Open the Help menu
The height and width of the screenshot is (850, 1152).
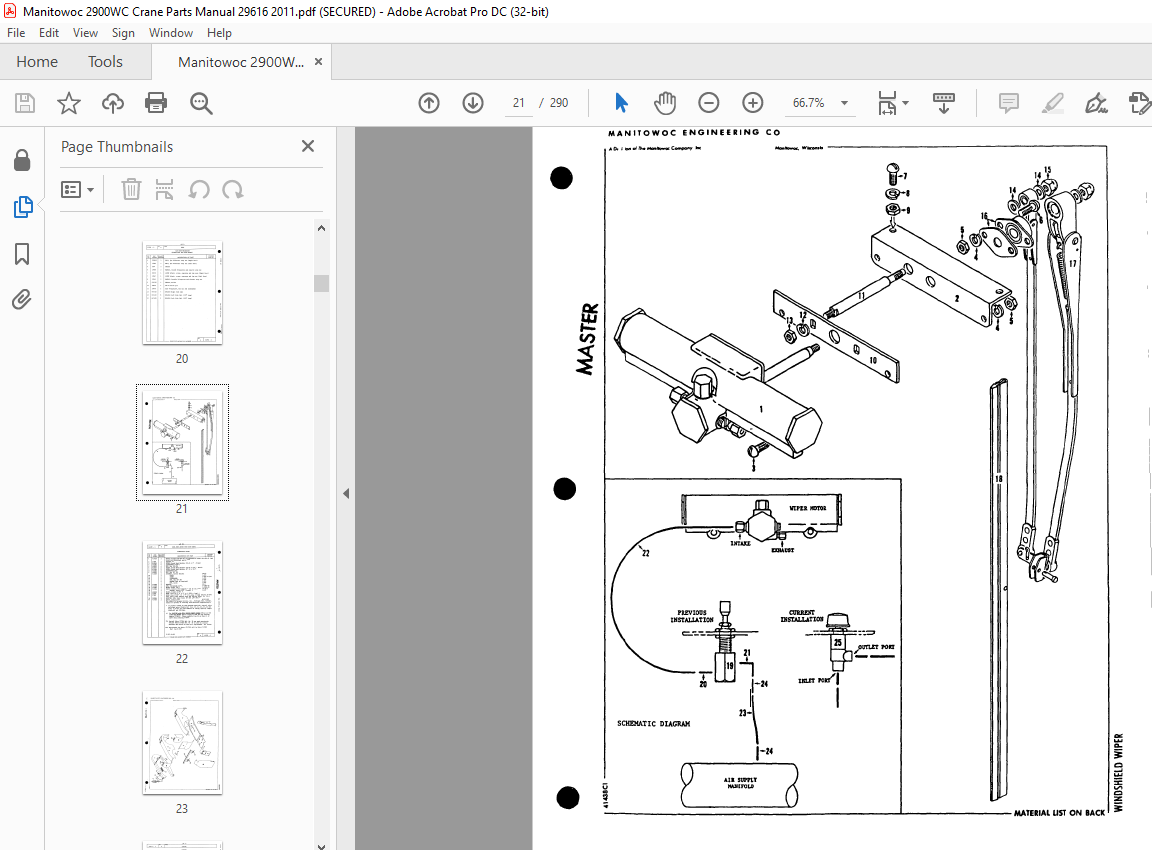[219, 33]
